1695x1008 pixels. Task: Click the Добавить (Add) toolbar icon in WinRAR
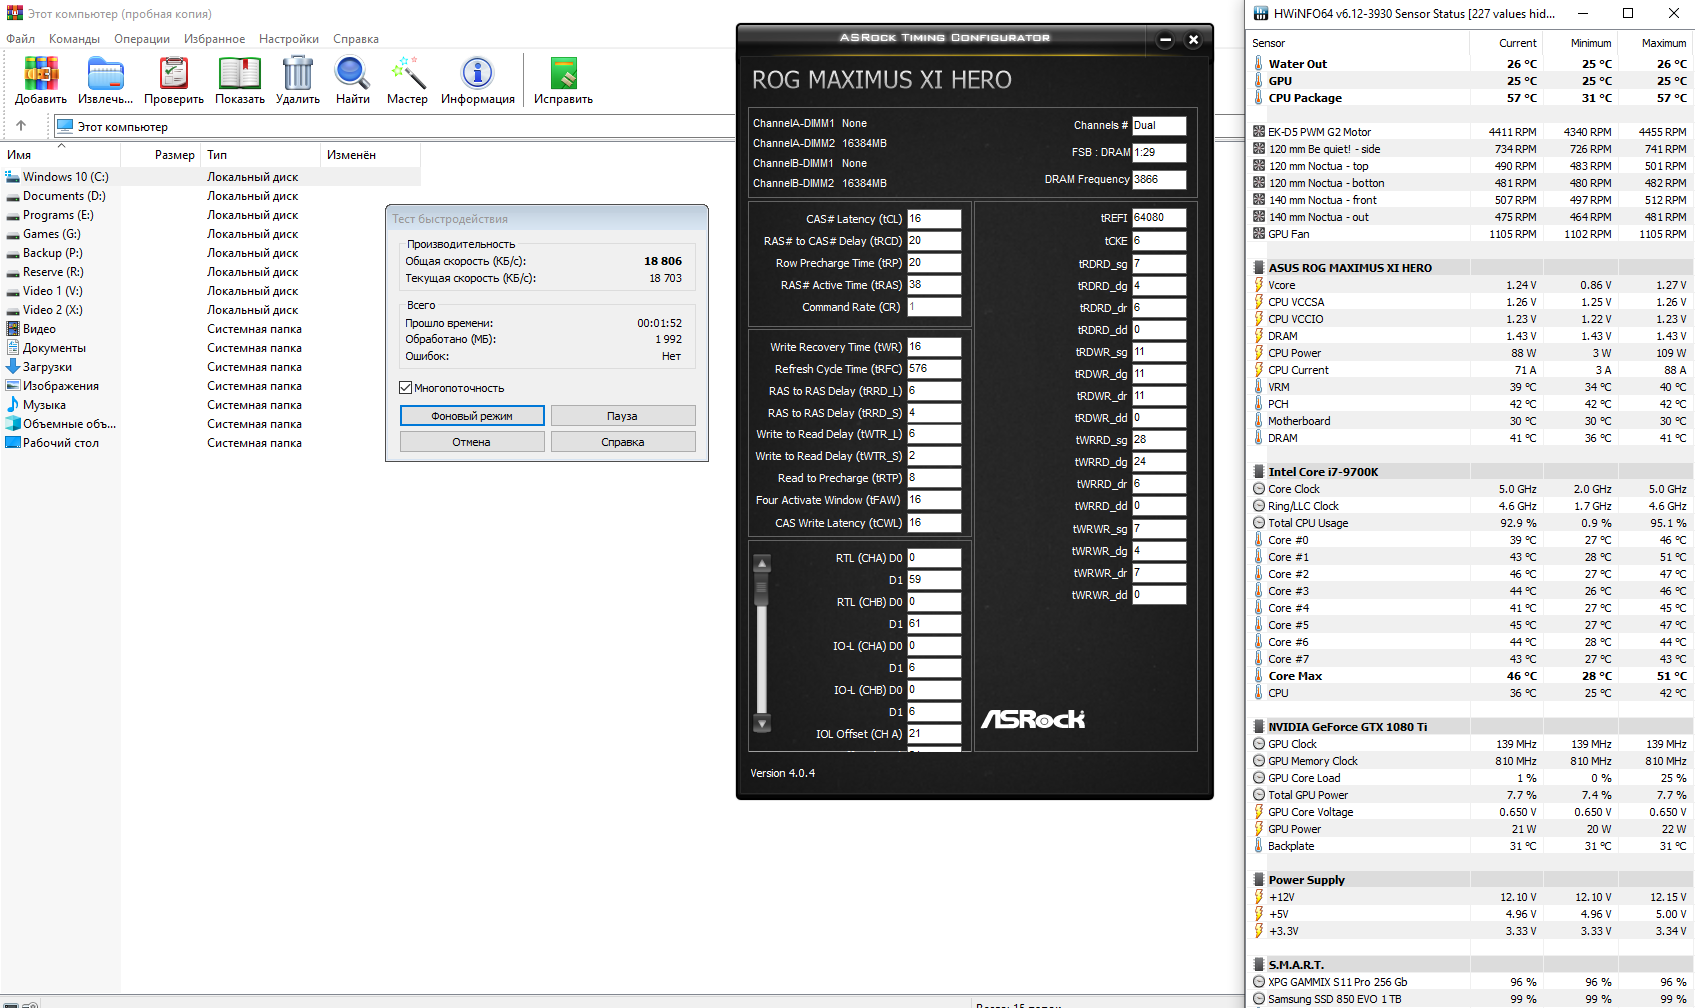[x=41, y=74]
